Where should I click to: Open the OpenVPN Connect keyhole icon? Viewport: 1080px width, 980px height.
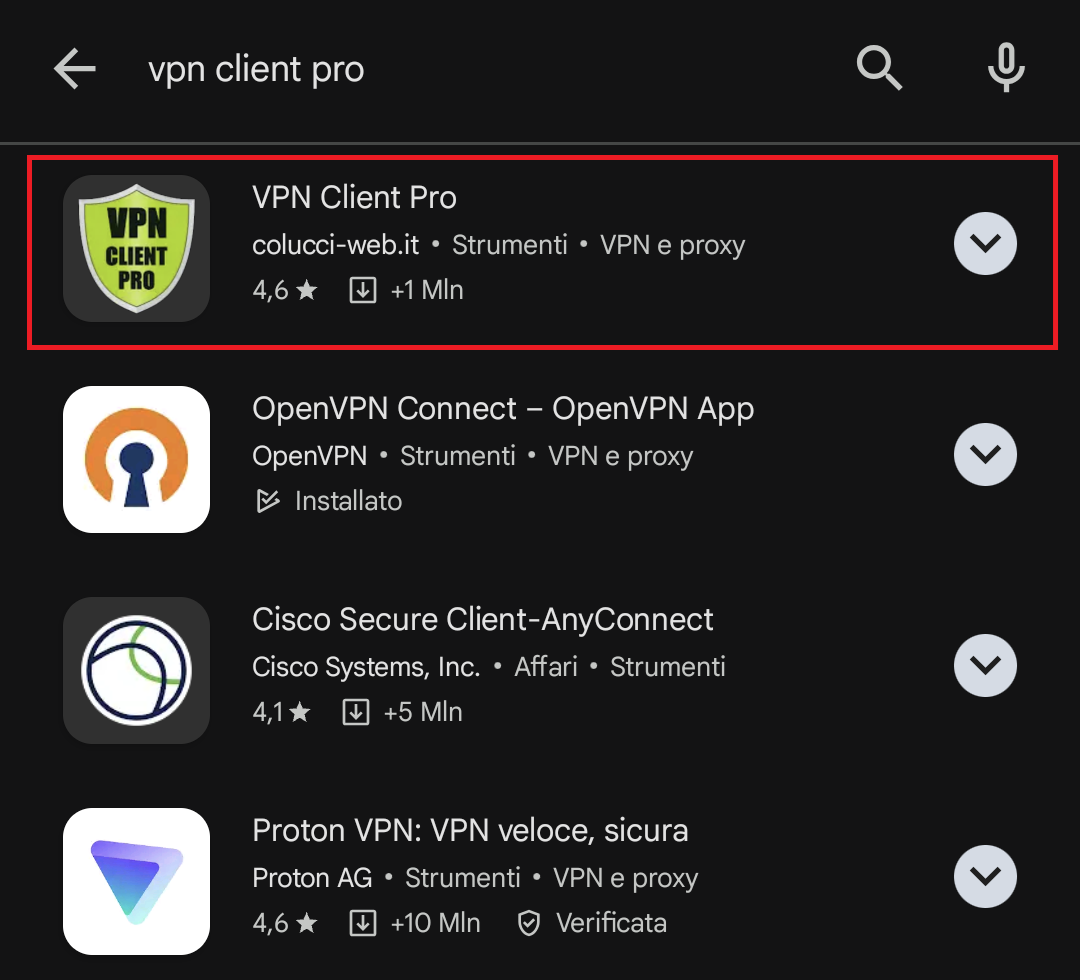136,459
